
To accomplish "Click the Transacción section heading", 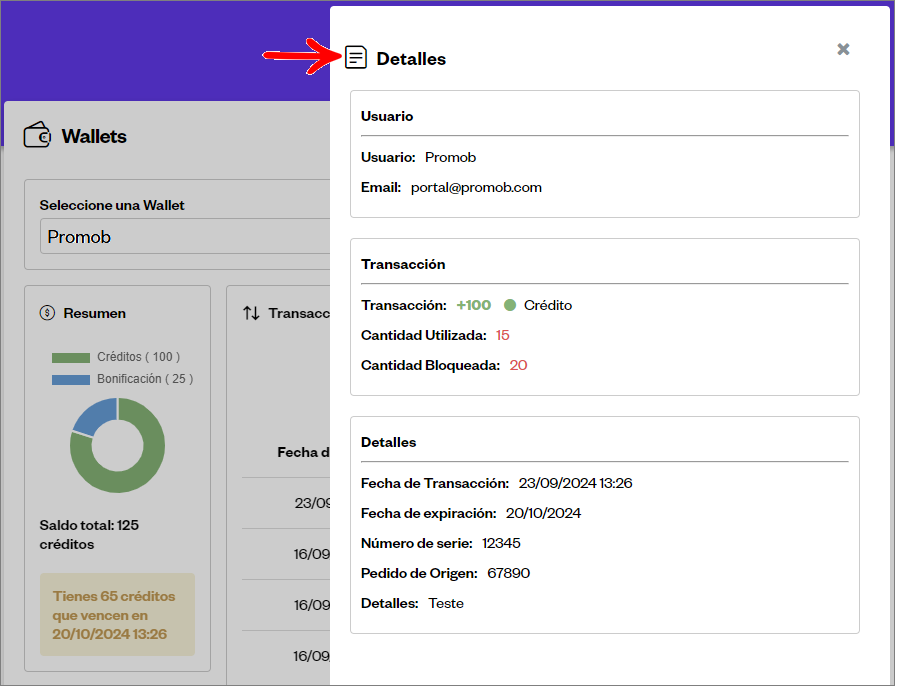I will pos(403,264).
